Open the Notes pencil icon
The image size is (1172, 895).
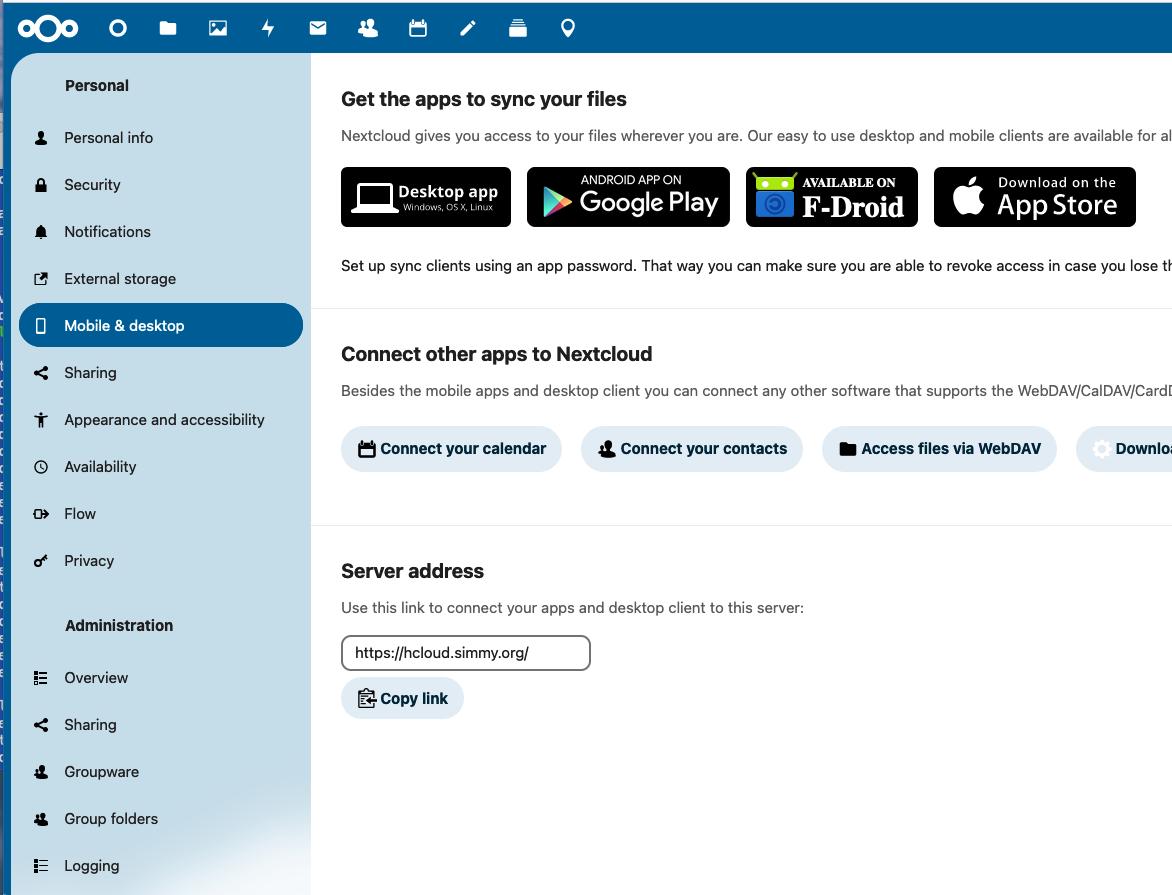click(468, 29)
